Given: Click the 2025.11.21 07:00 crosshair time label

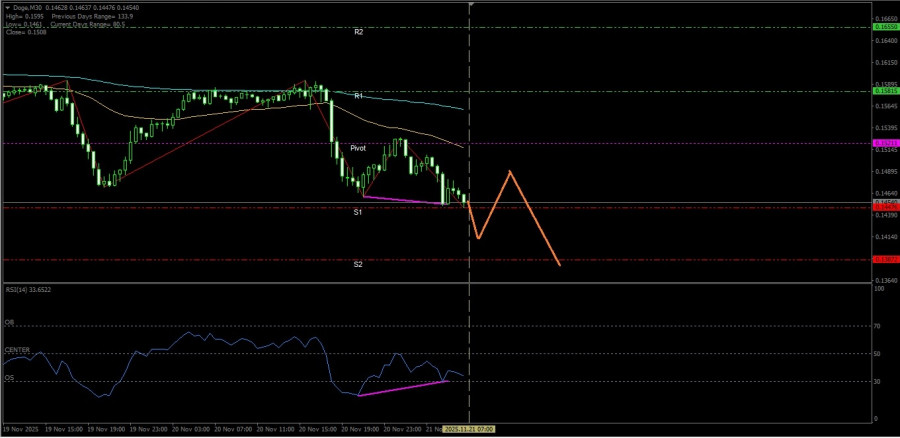Looking at the screenshot, I should tap(470, 429).
